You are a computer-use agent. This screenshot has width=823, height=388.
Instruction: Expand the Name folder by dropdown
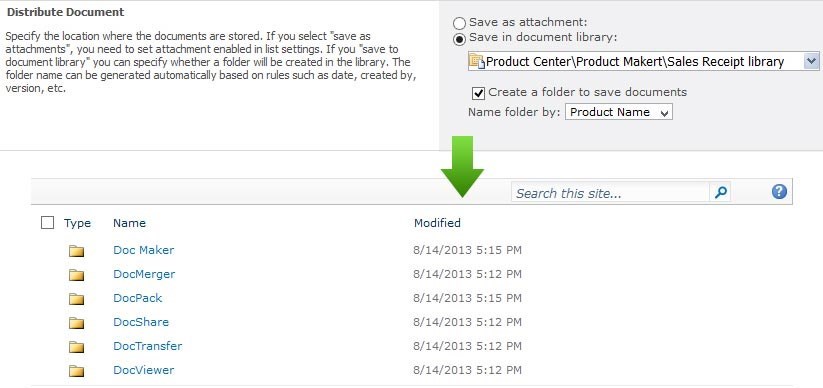(618, 112)
